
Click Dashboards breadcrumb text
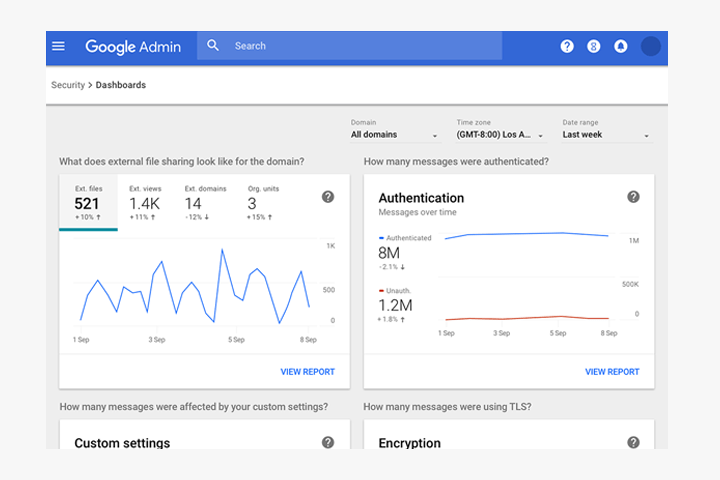(x=121, y=85)
